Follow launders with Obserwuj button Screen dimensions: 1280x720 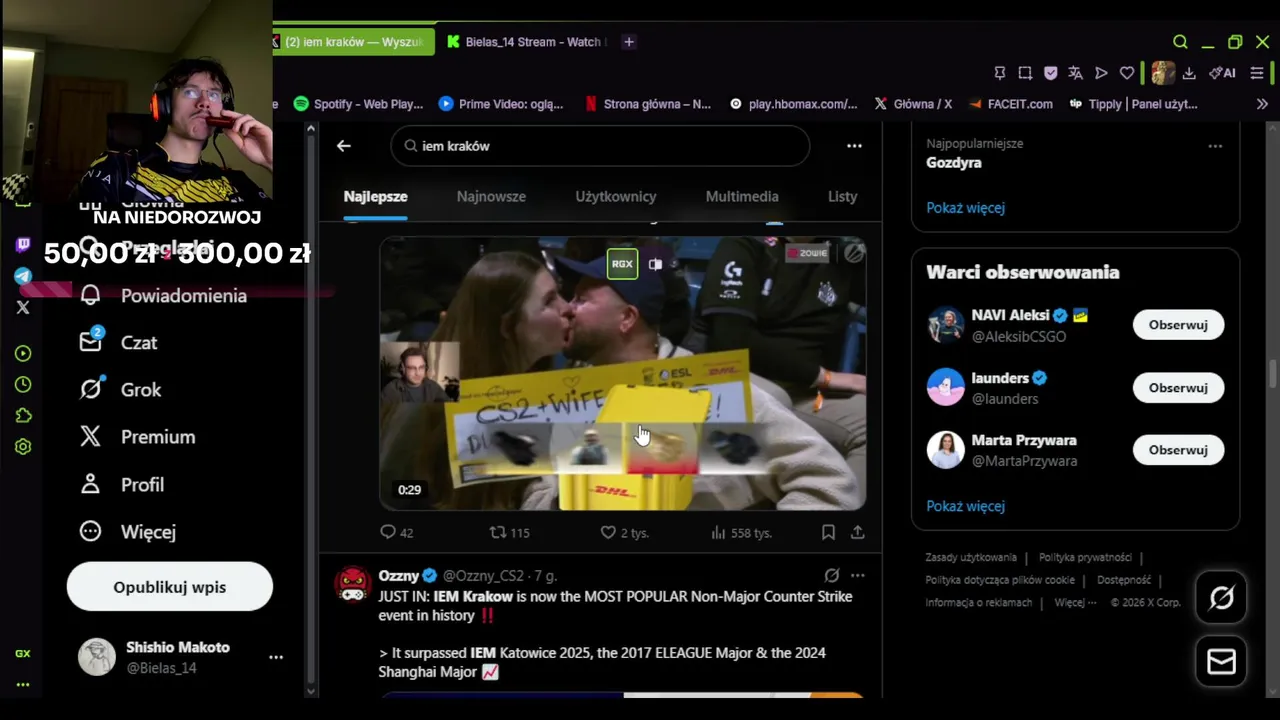1178,388
